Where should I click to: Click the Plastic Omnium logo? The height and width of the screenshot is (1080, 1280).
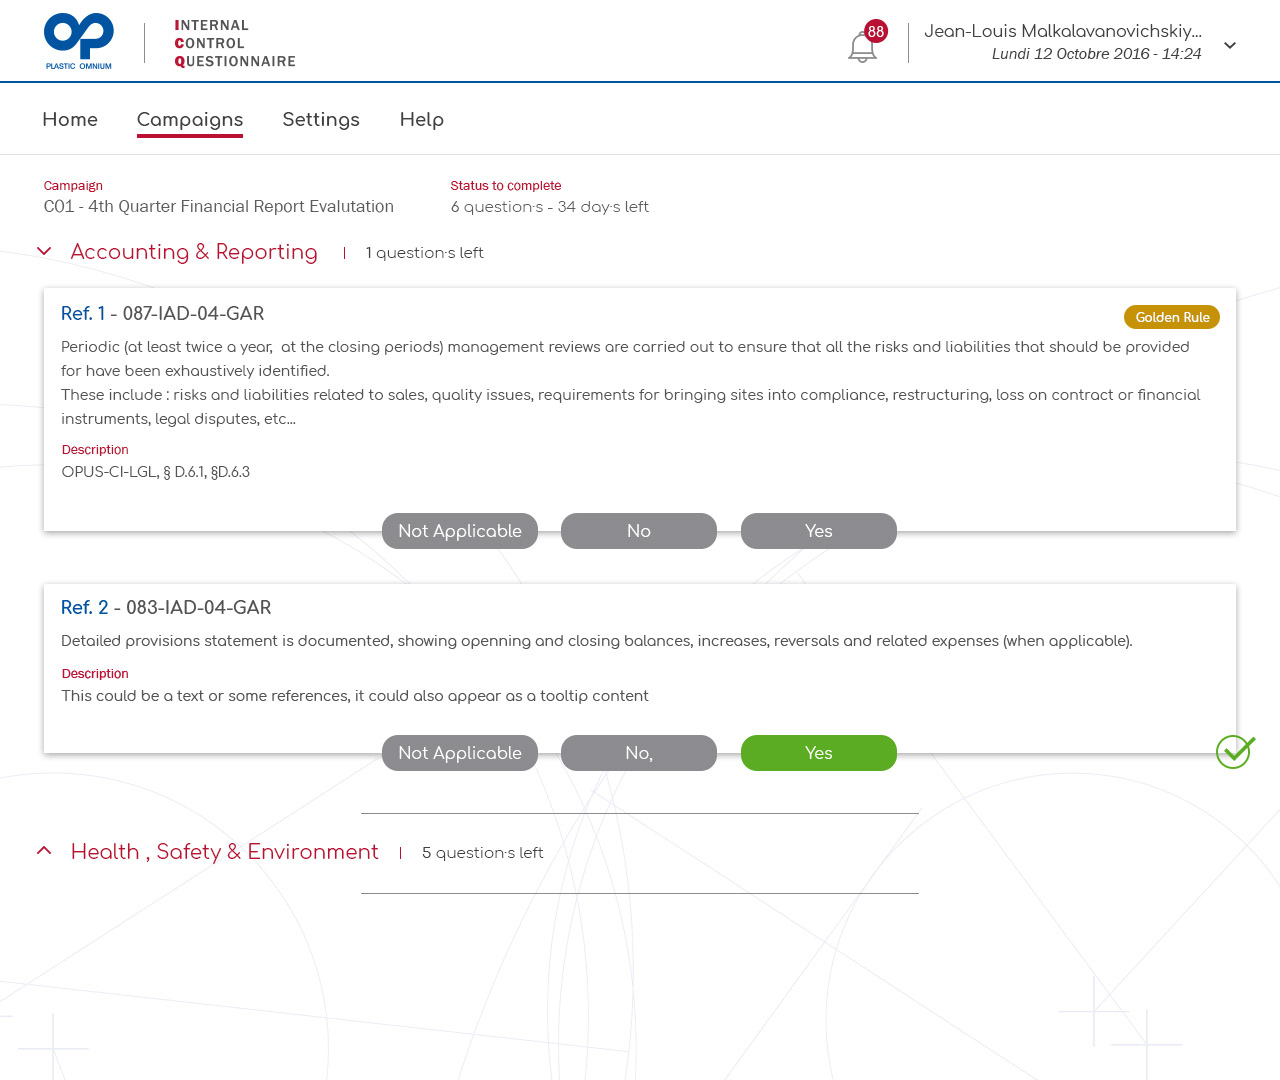tap(79, 42)
